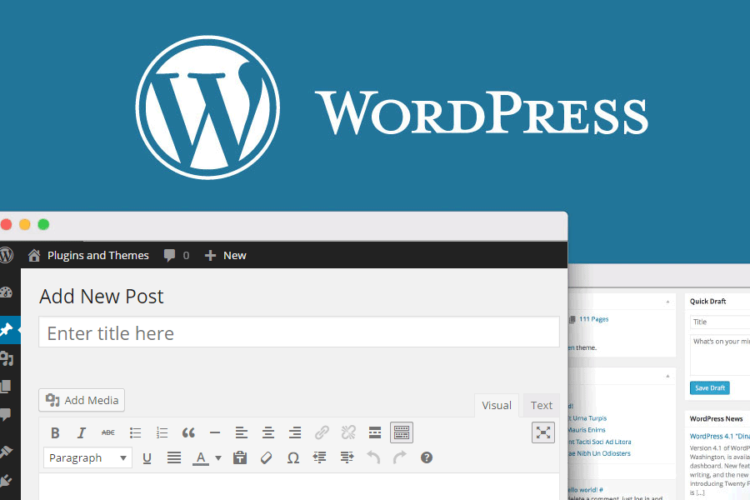
Task: Focus What's on your mind field
Action: [720, 355]
